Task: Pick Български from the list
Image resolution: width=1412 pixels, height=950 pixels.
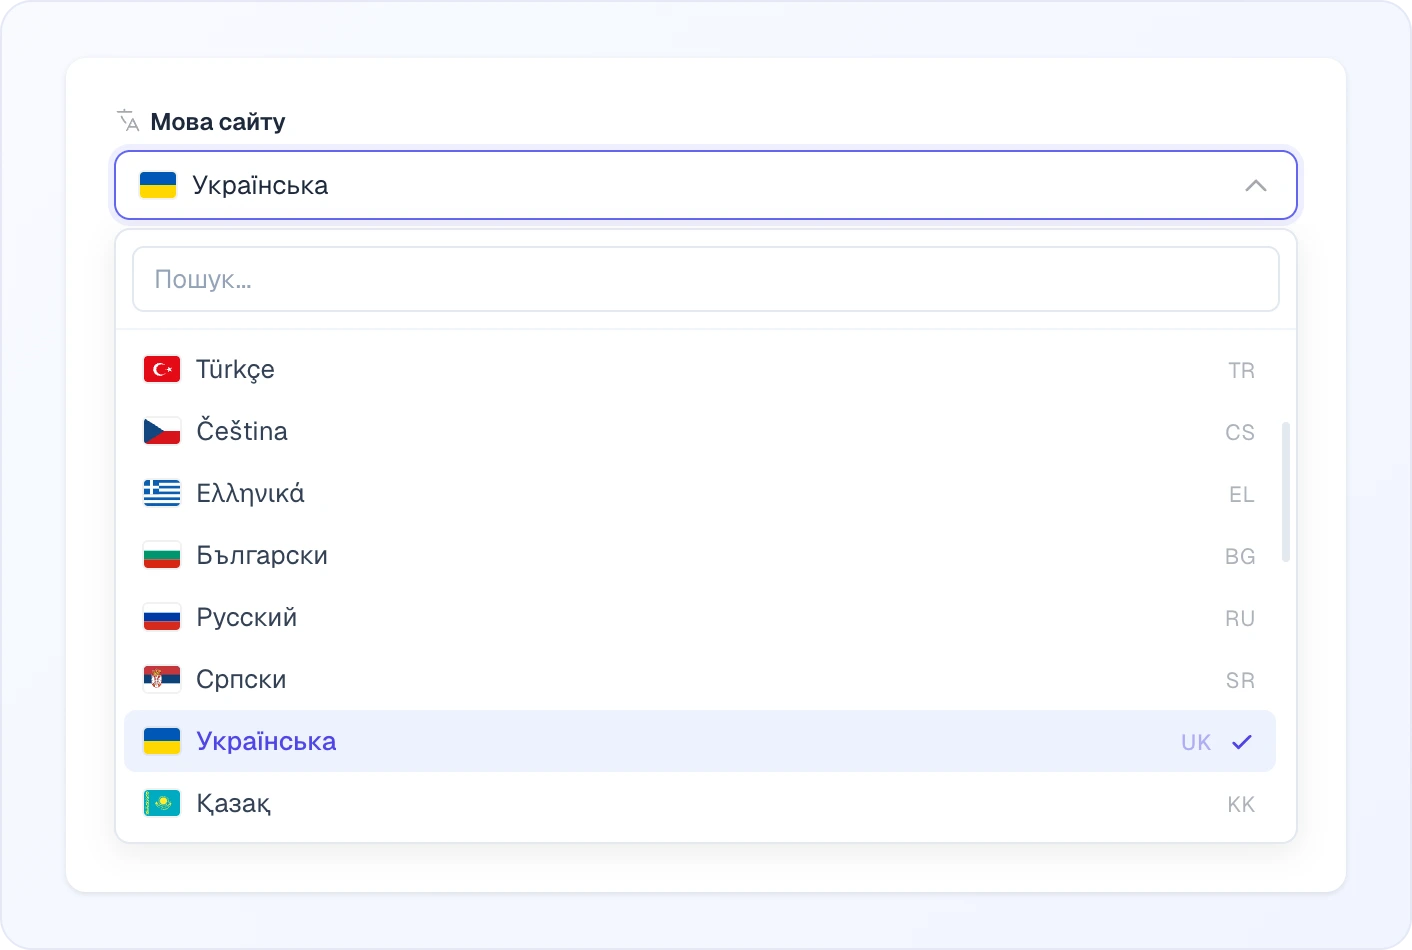Action: (x=700, y=555)
